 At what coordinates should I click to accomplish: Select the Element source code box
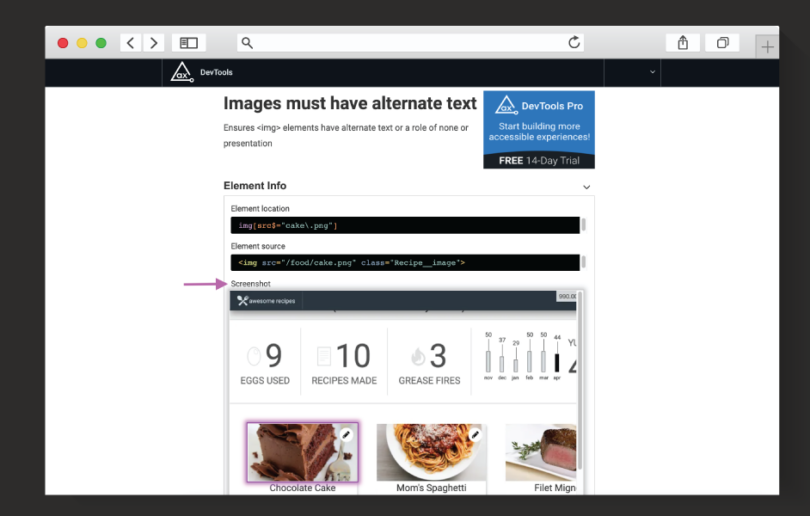[405, 262]
